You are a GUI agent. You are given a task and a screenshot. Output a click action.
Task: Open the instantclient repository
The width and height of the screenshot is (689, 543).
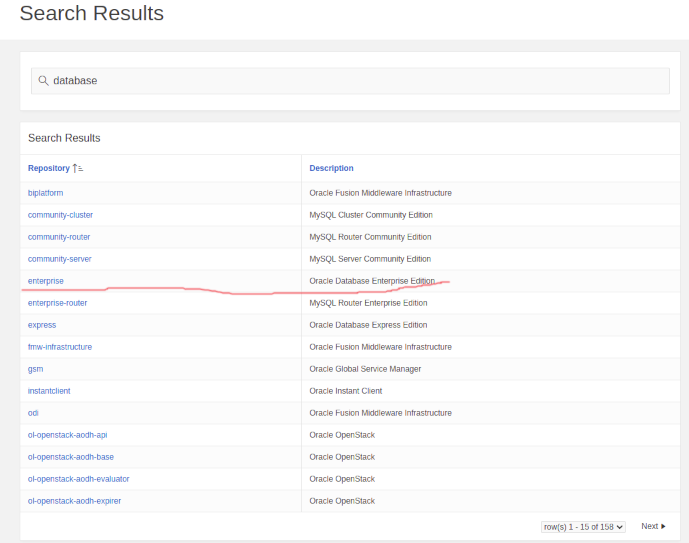coord(49,391)
